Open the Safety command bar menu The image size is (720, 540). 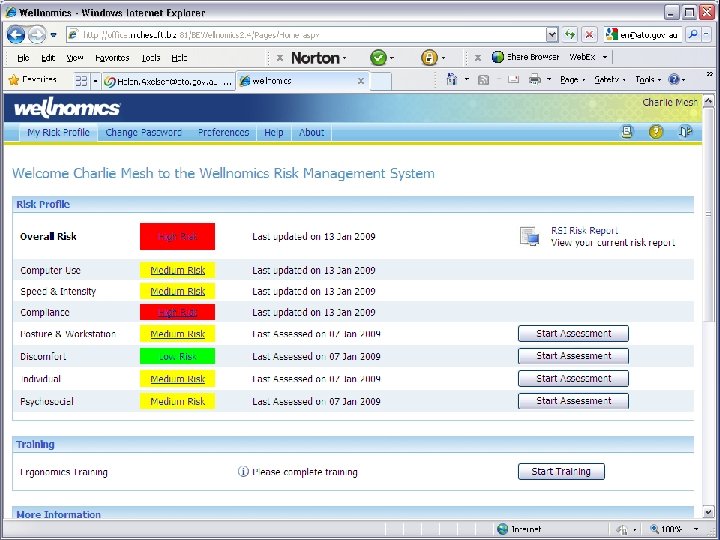pyautogui.click(x=610, y=80)
